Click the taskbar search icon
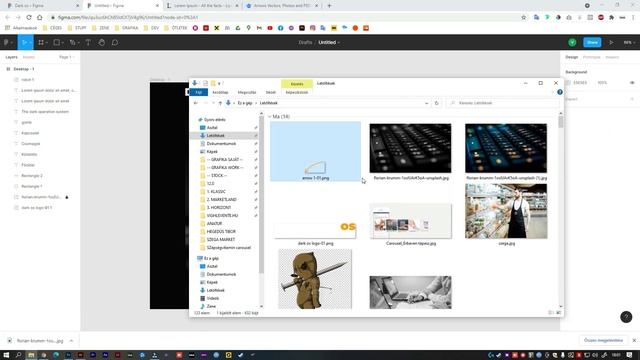Viewport: 640px width, 360px height. (x=18, y=355)
